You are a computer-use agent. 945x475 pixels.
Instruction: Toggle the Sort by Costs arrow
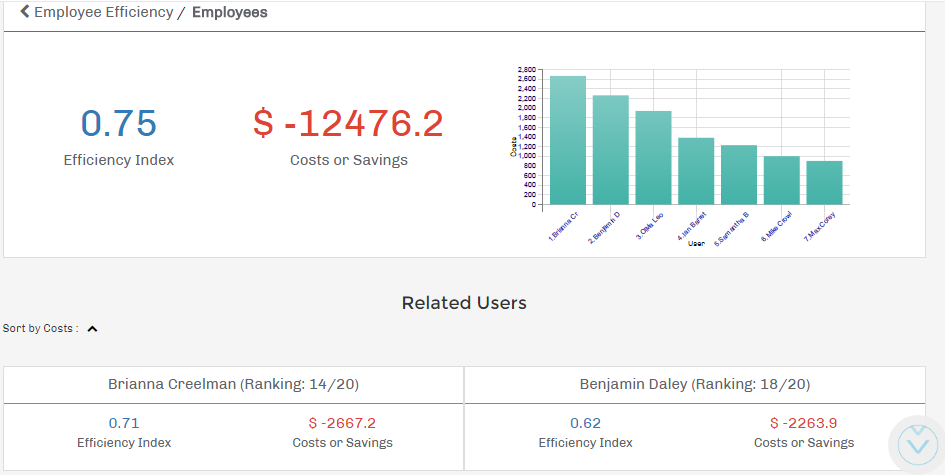92,329
